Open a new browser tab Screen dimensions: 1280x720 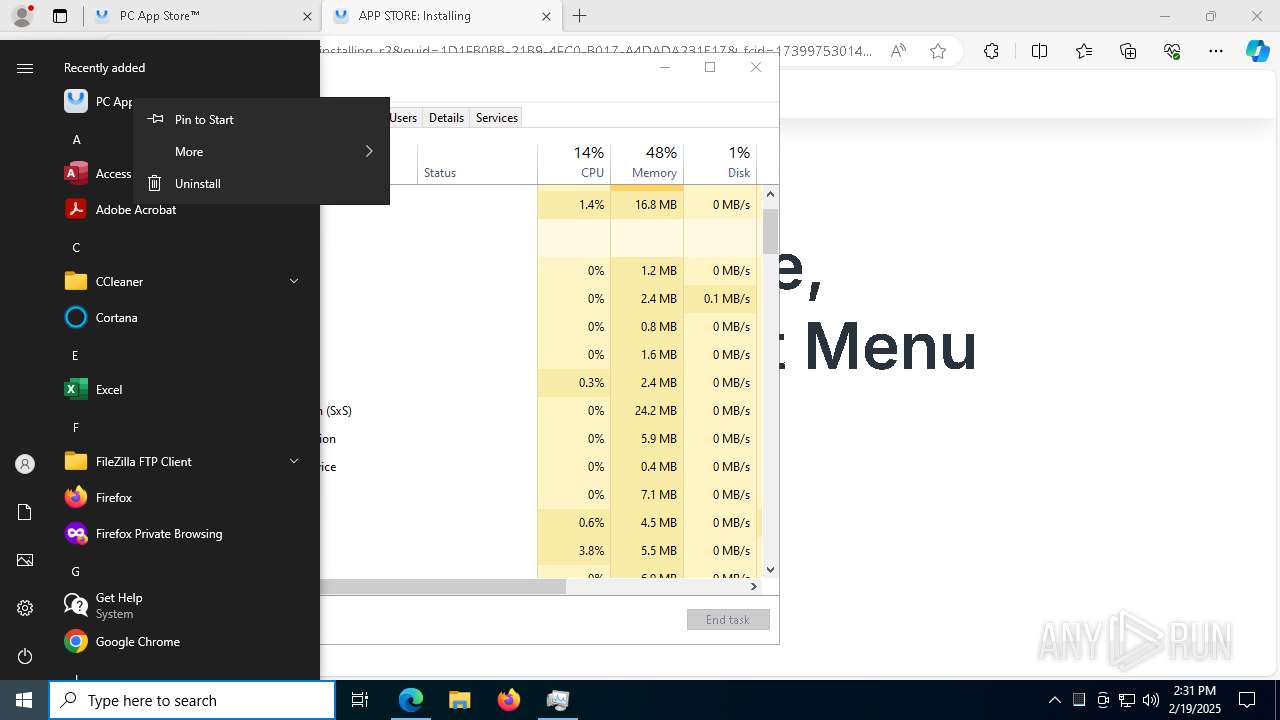pyautogui.click(x=580, y=16)
